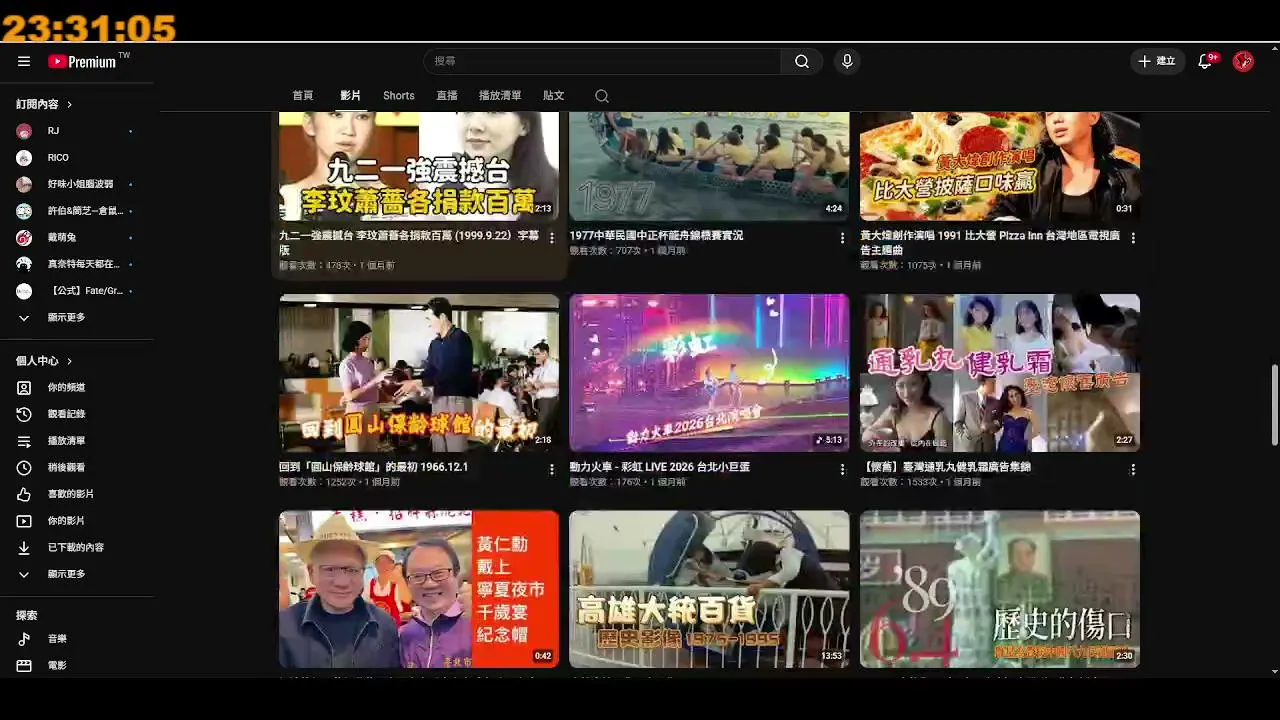Screen dimensions: 1280x720
Task: Play the '89 64 歷史的傷口 thumbnail
Action: [x=1000, y=589]
